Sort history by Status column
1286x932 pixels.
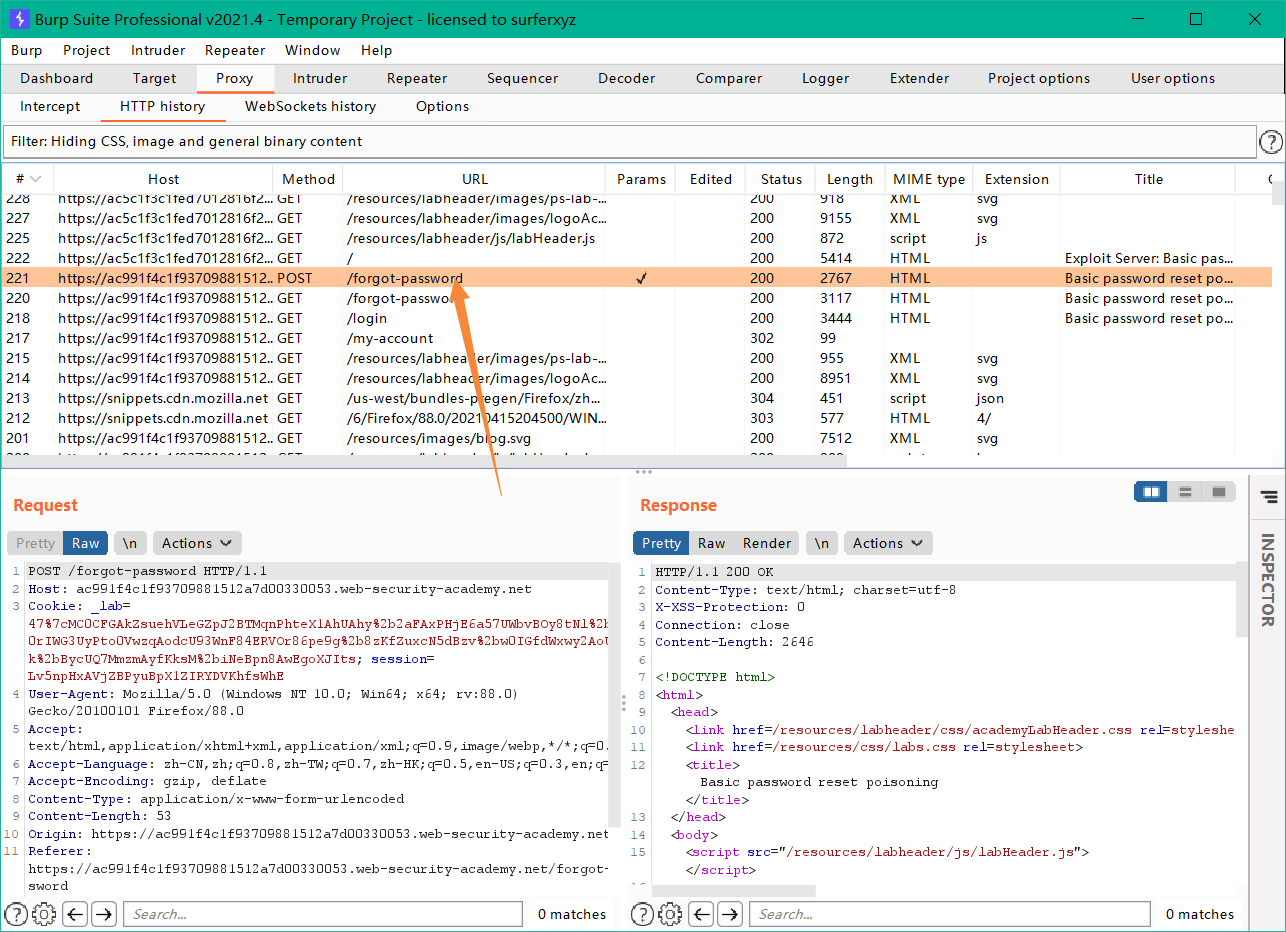pos(781,179)
